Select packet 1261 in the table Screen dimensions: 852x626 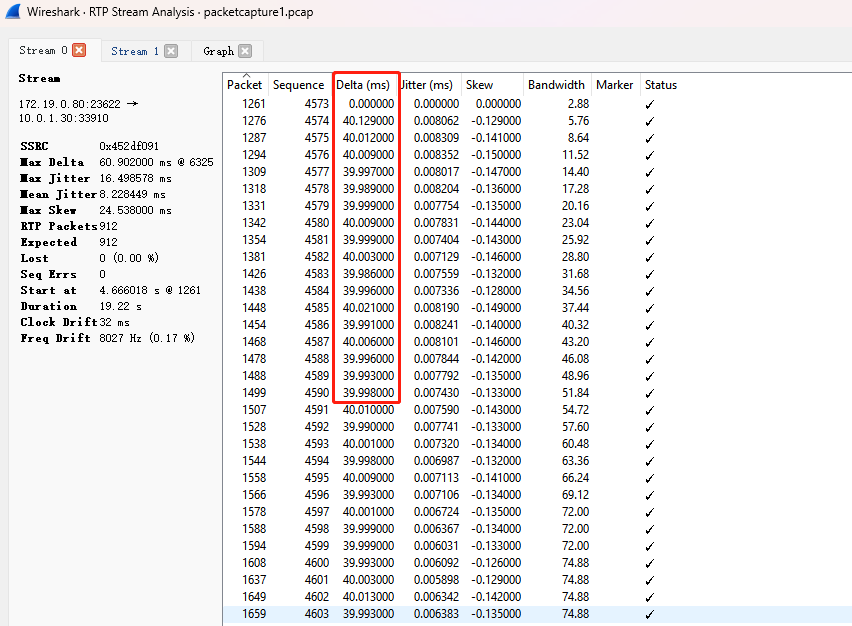point(254,104)
